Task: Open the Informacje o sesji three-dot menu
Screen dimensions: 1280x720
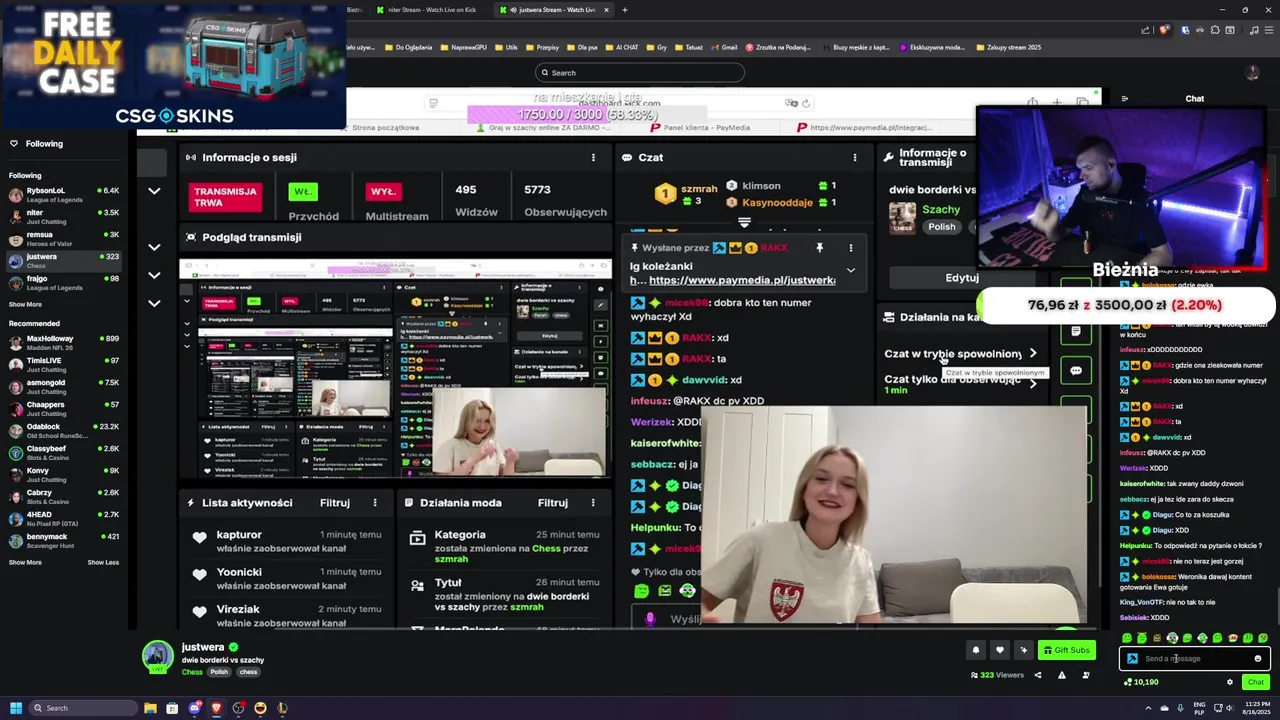Action: point(593,158)
